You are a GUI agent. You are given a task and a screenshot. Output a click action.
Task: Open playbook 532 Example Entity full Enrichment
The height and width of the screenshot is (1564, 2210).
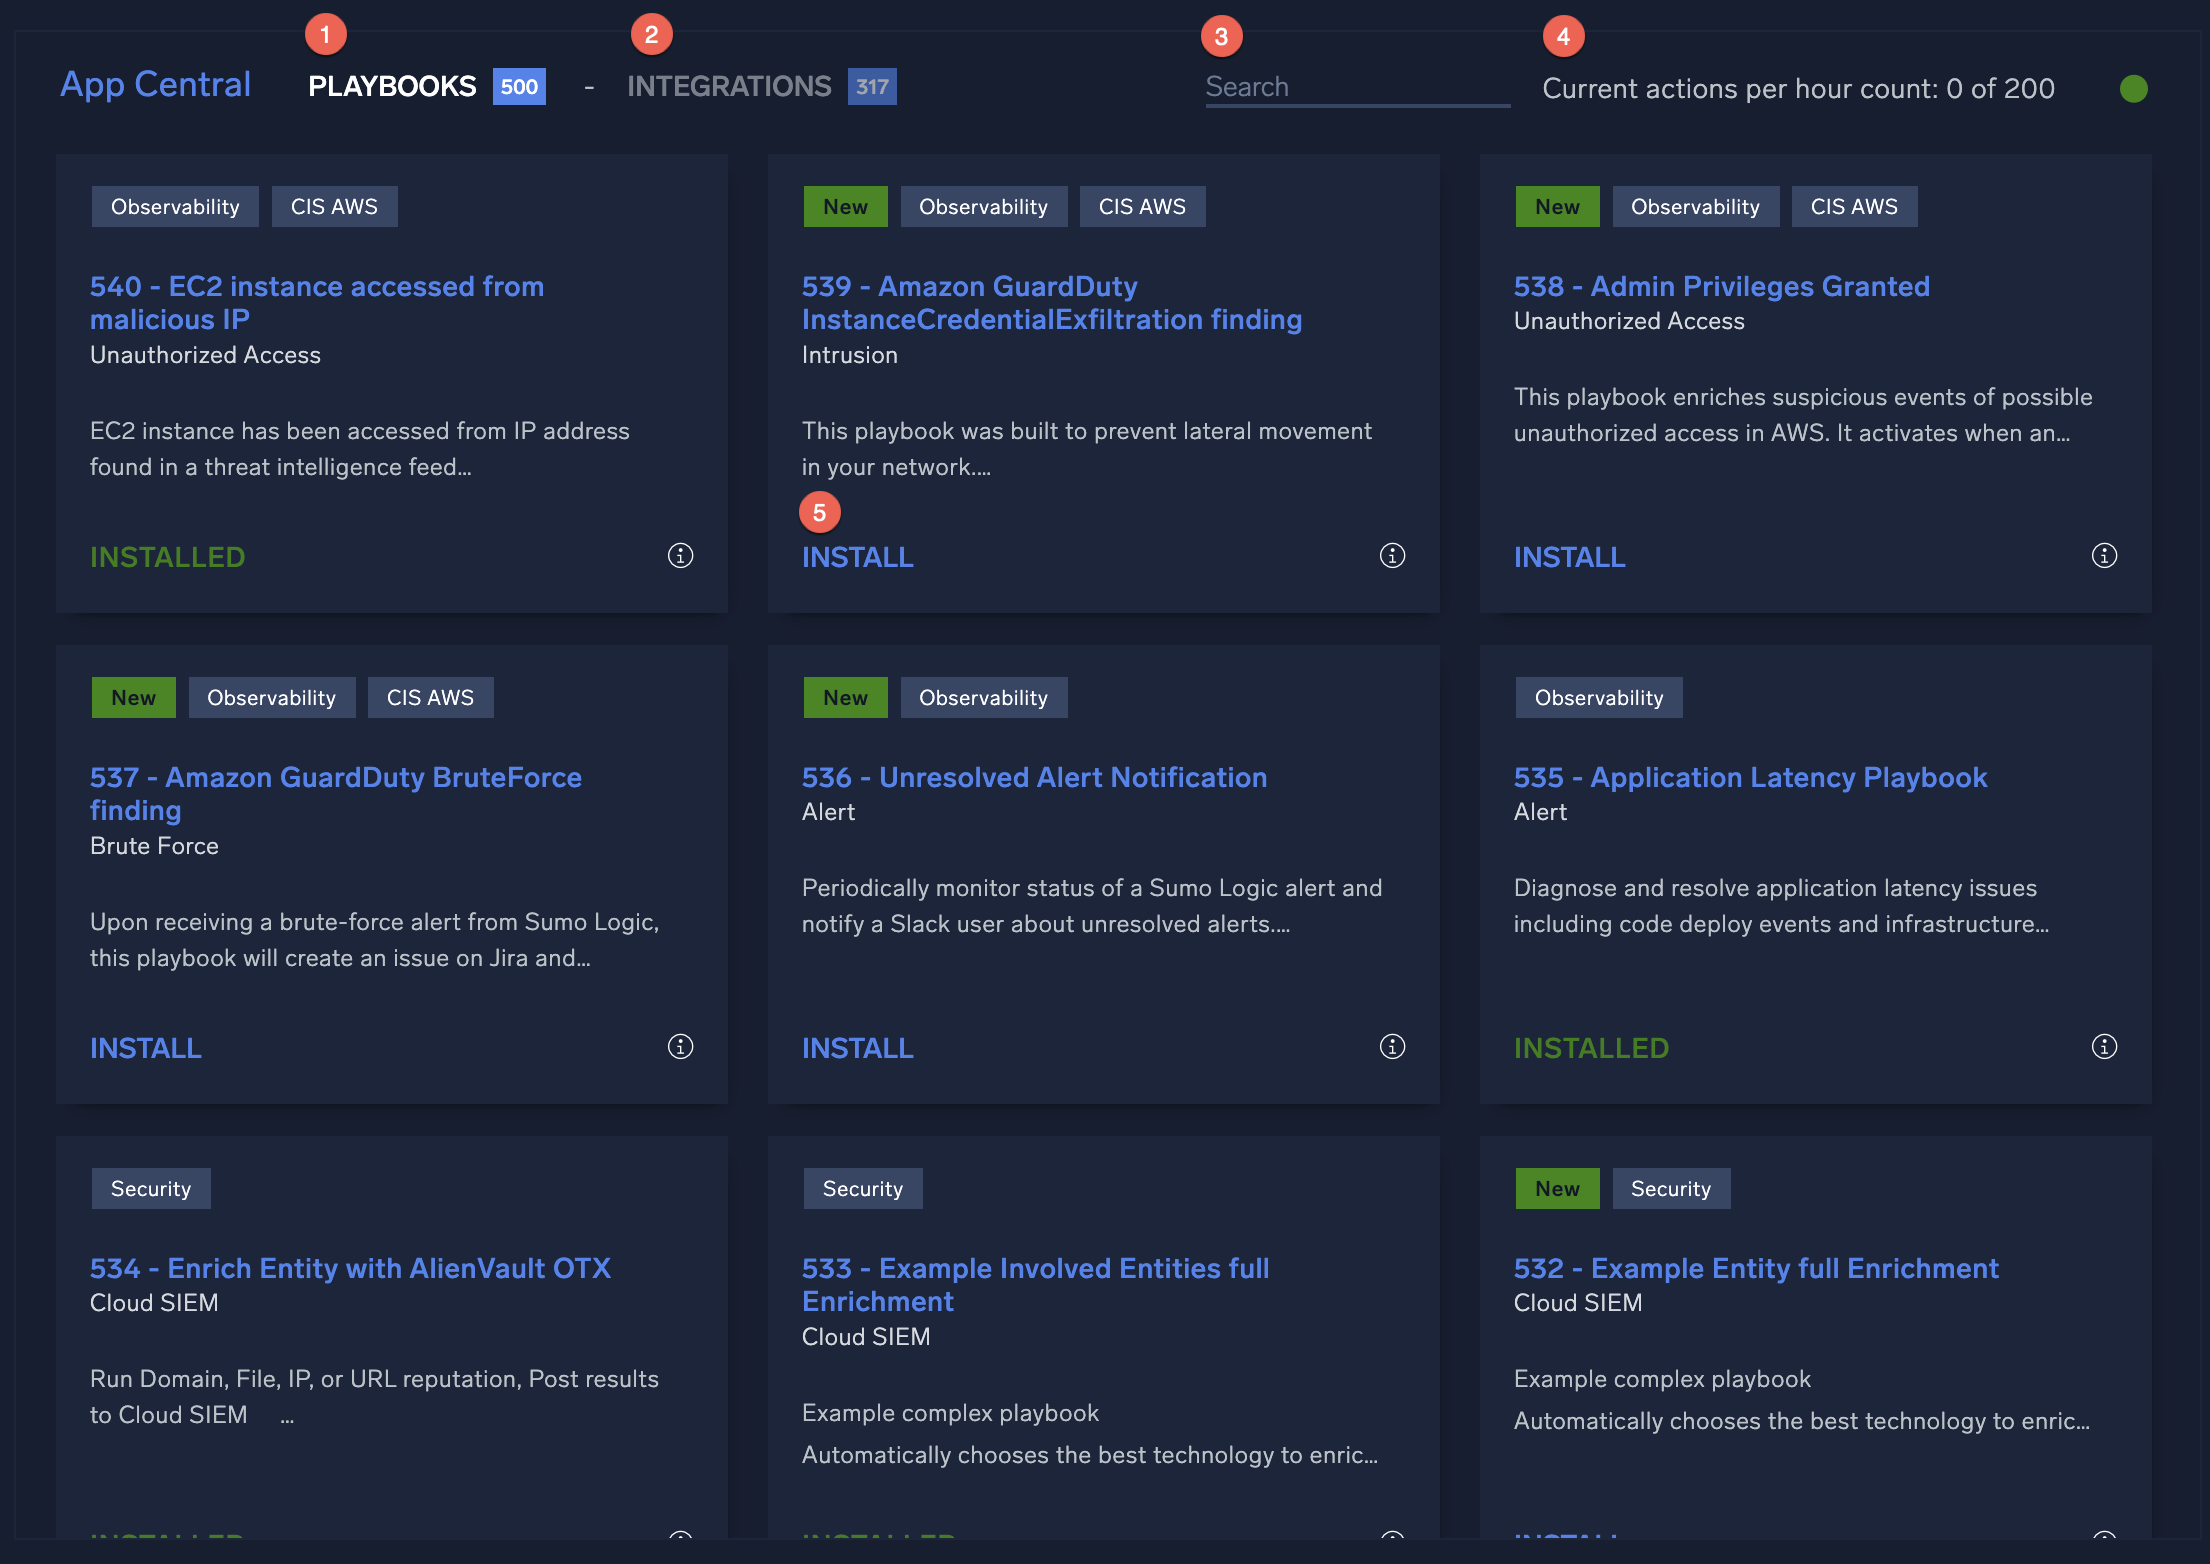[1756, 1268]
